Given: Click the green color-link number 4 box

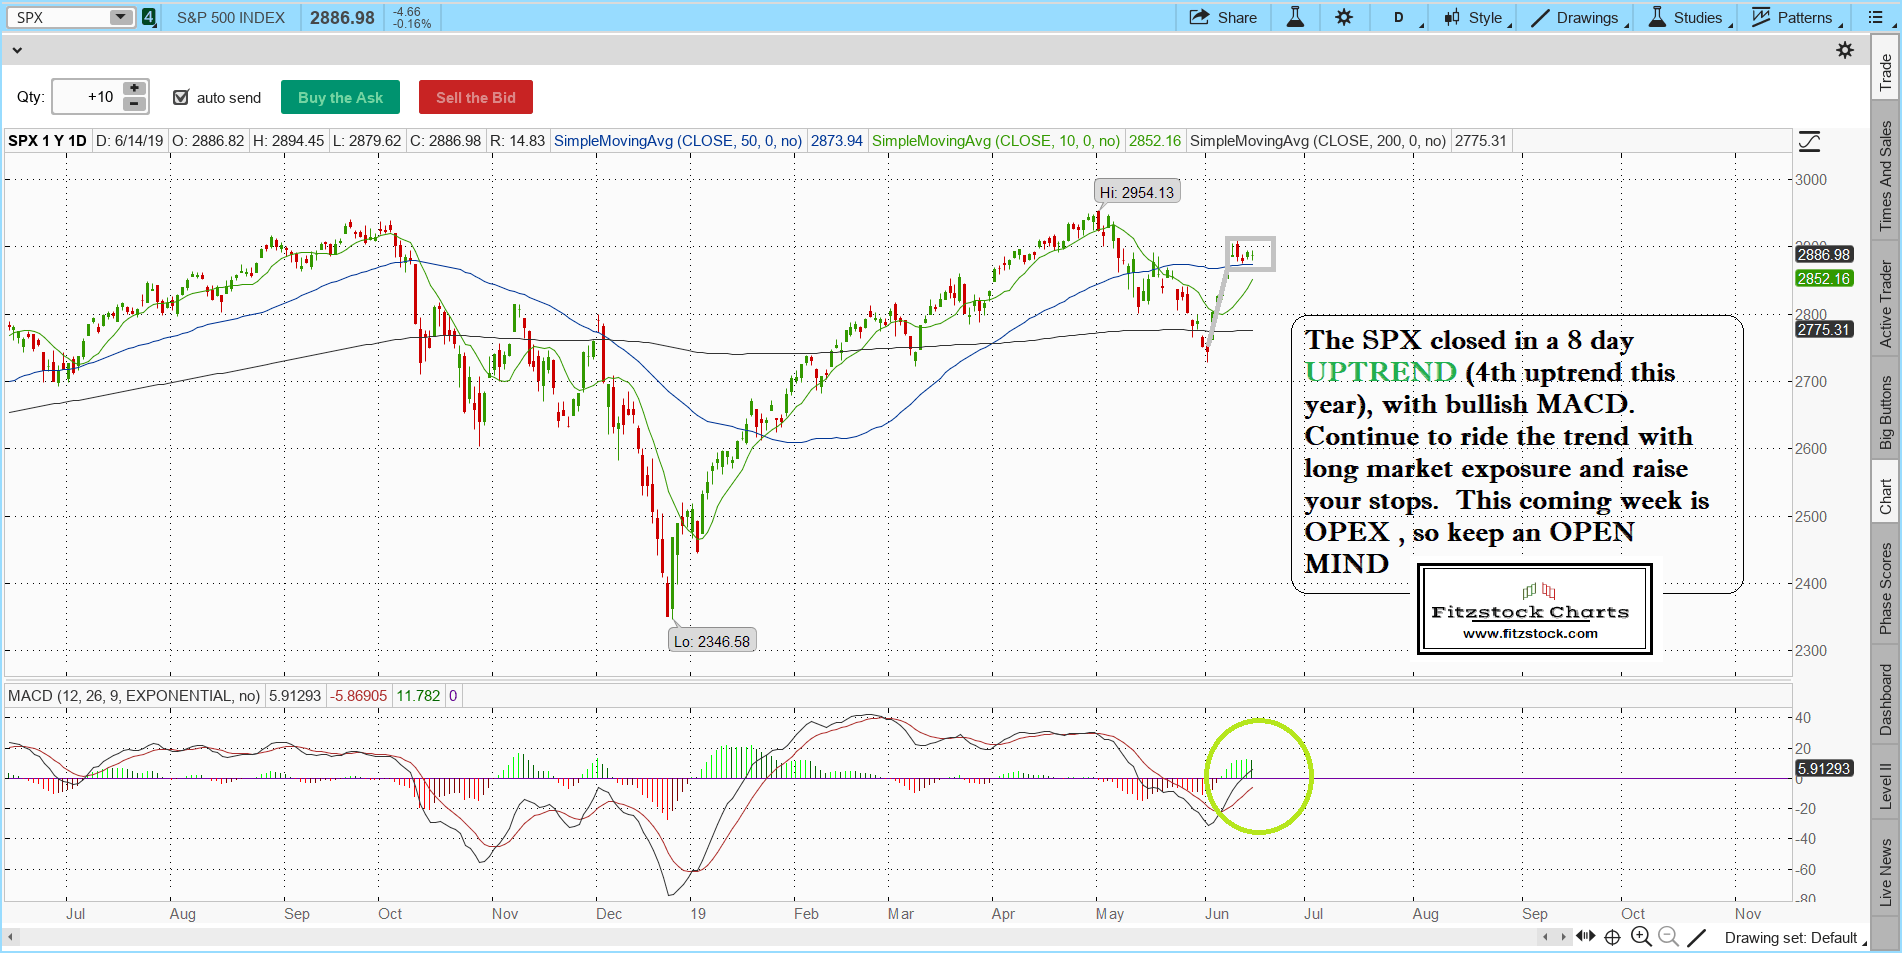Looking at the screenshot, I should [149, 17].
